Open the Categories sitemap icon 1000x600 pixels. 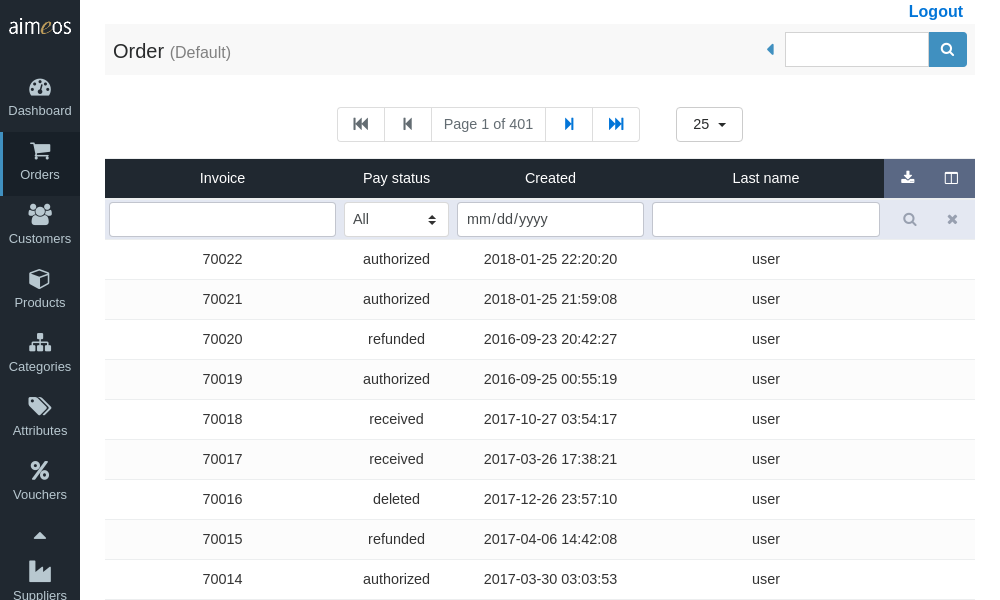coord(40,343)
